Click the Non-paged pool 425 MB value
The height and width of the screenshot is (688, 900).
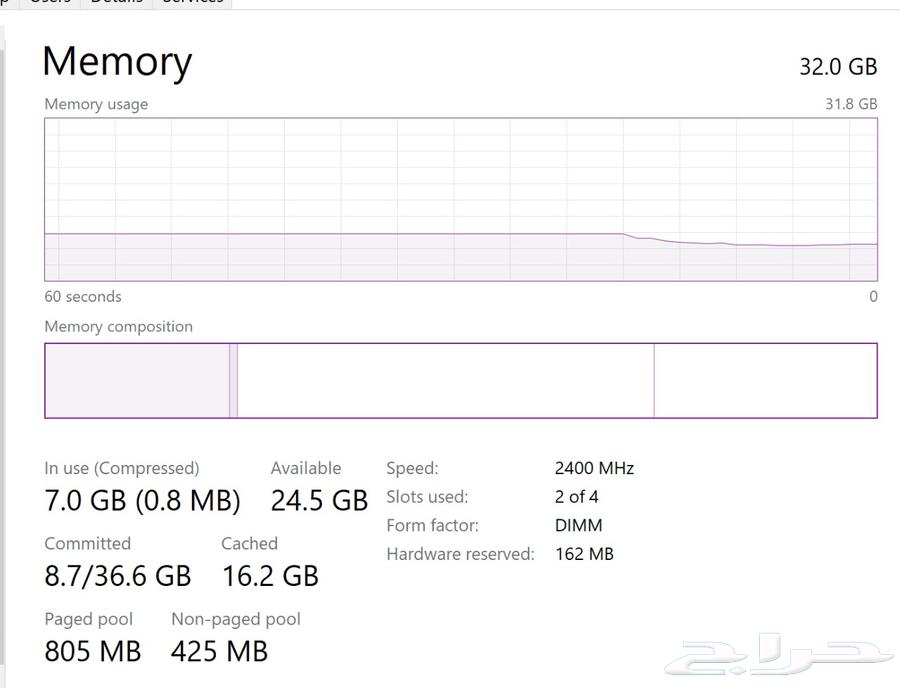219,651
